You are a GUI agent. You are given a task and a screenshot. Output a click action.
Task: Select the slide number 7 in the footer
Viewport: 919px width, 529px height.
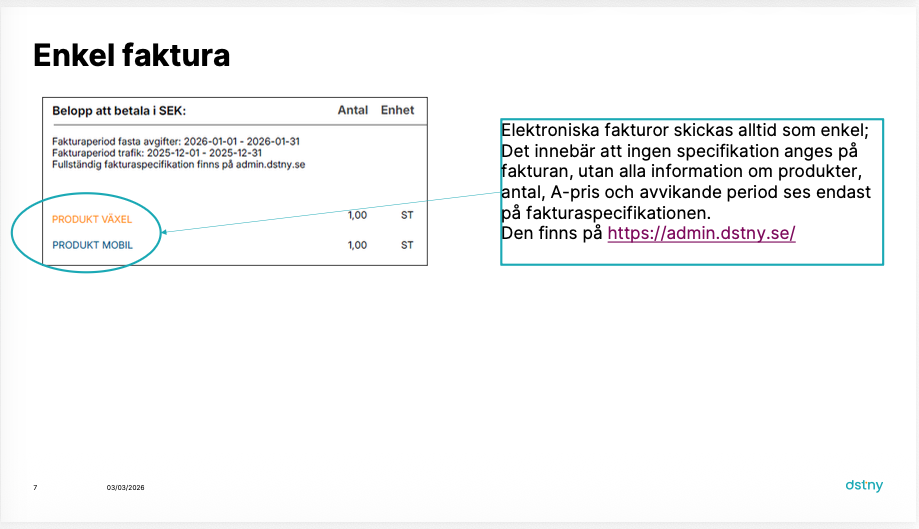coord(35,487)
